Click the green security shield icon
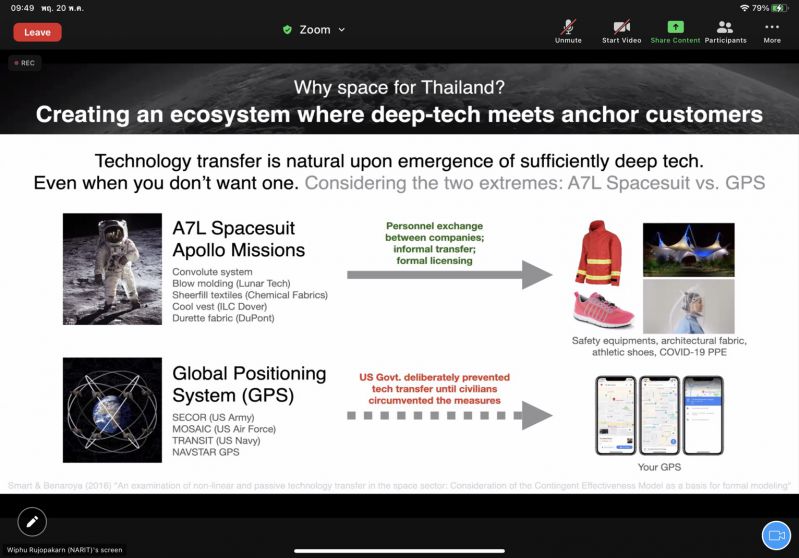This screenshot has width=799, height=558. click(x=287, y=30)
